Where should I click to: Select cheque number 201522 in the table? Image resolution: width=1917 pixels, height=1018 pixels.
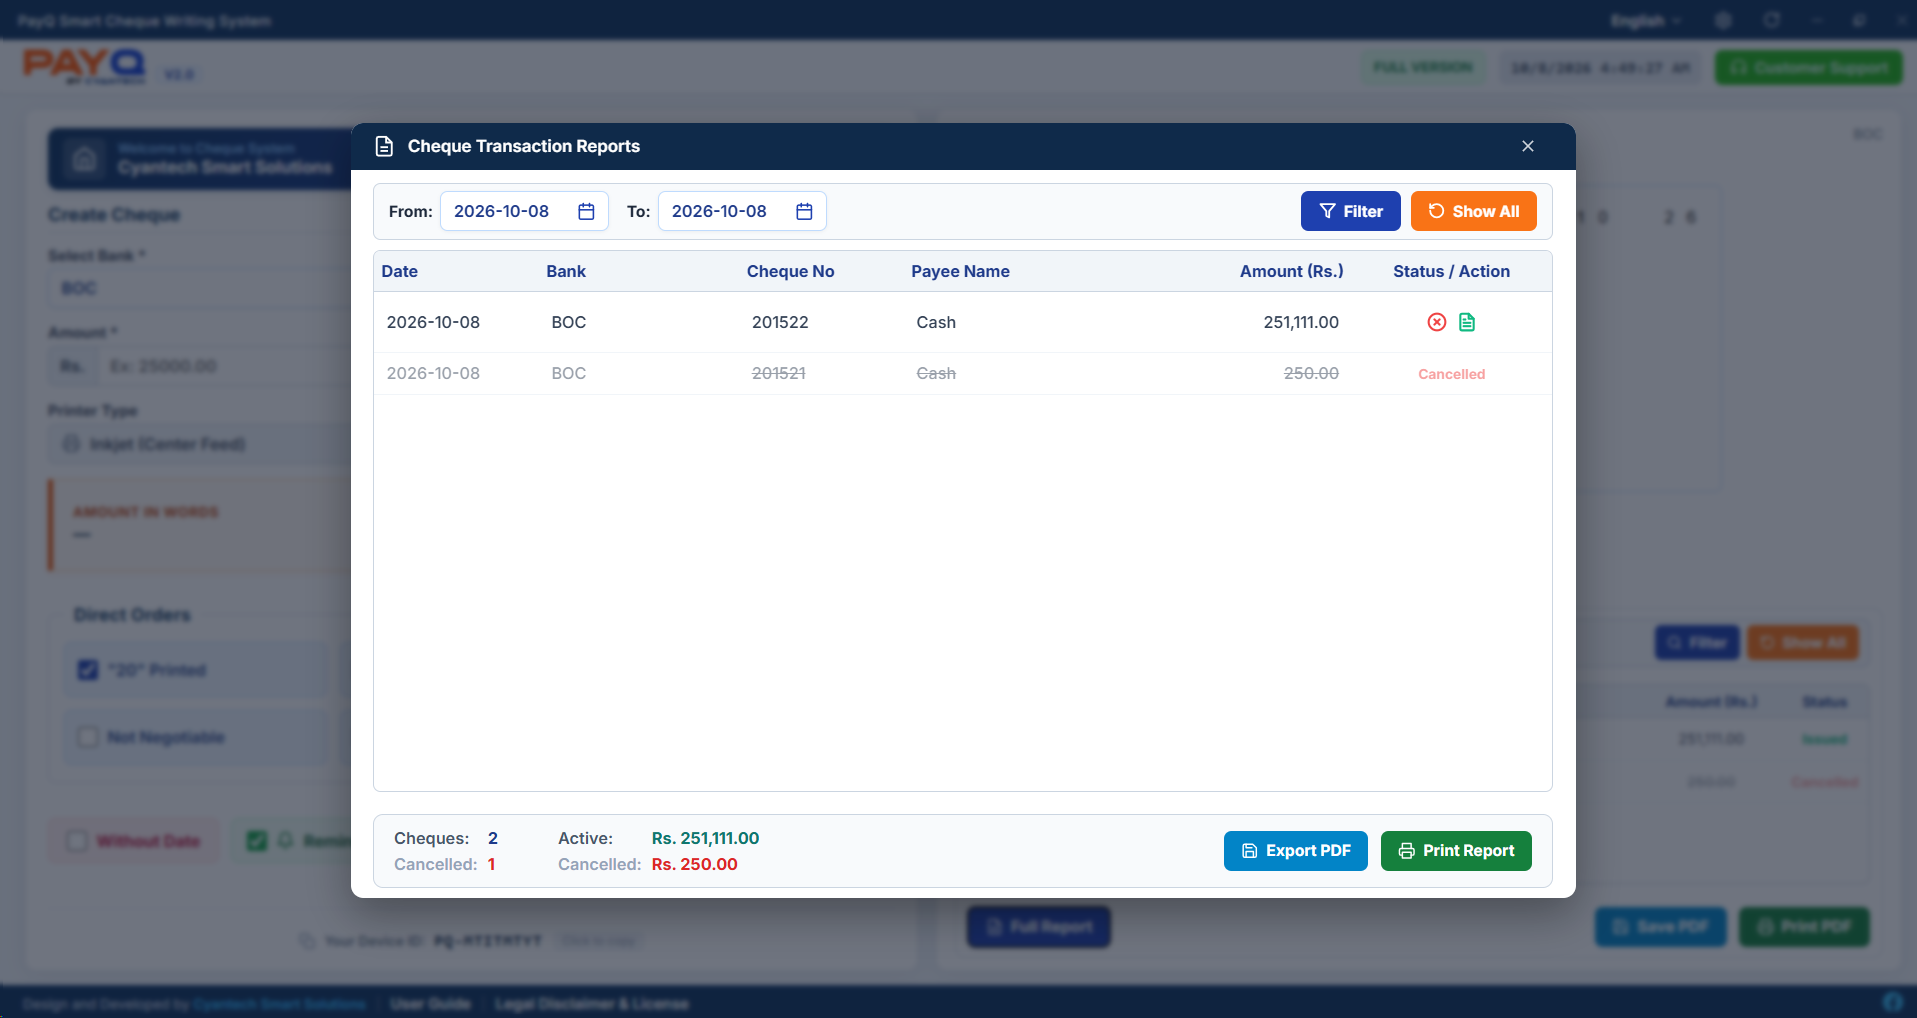780,322
